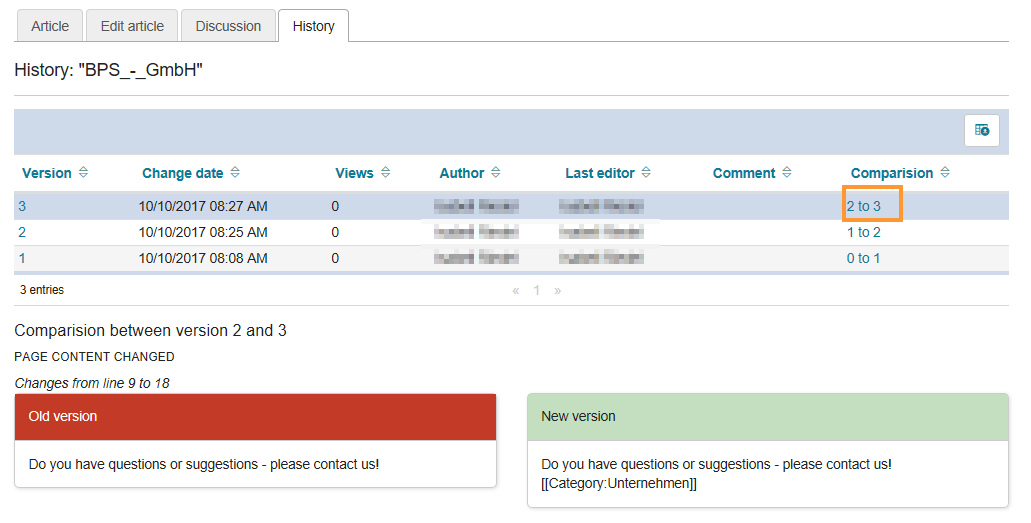Sort by Version column sort icon

click(83, 173)
